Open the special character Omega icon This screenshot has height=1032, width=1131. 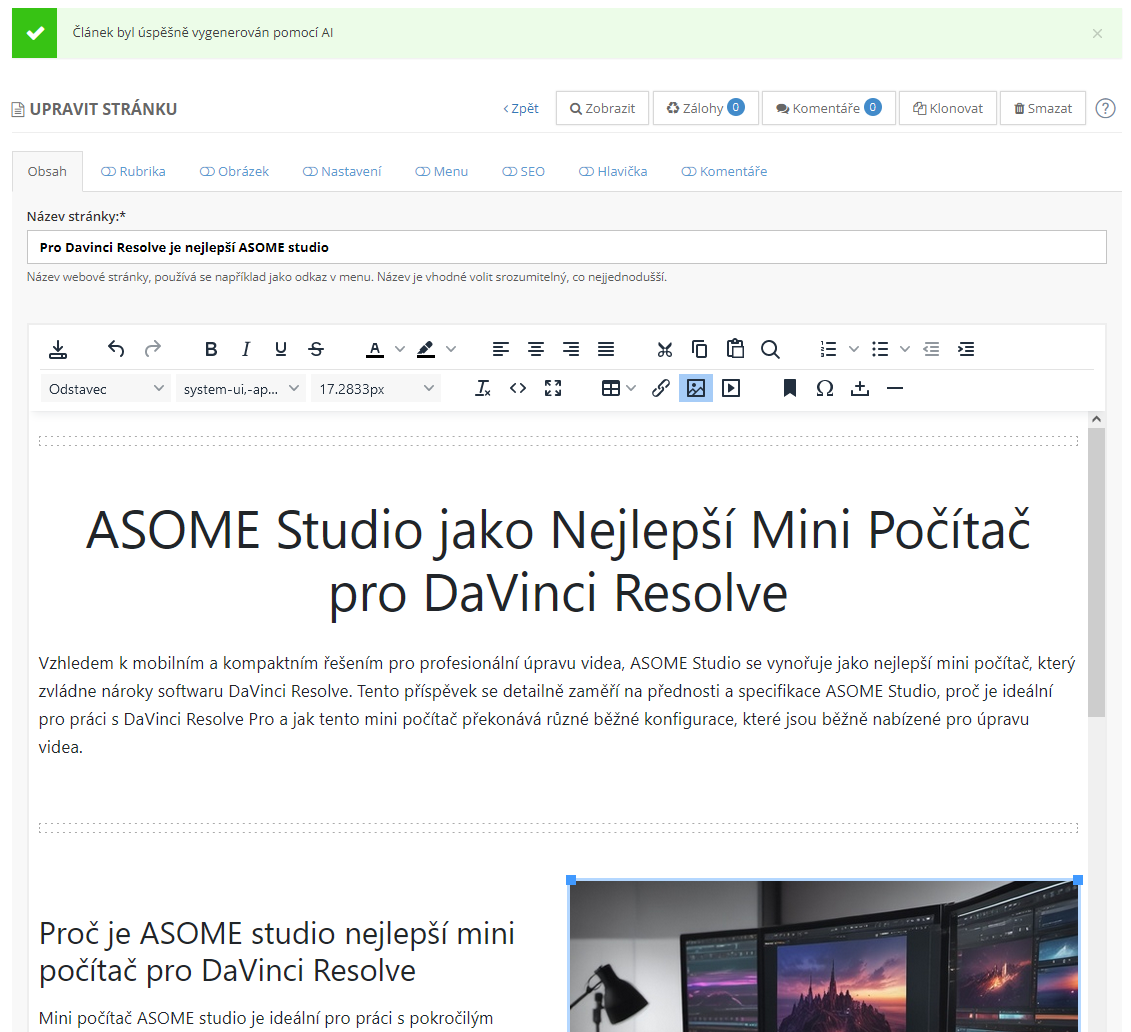point(825,388)
